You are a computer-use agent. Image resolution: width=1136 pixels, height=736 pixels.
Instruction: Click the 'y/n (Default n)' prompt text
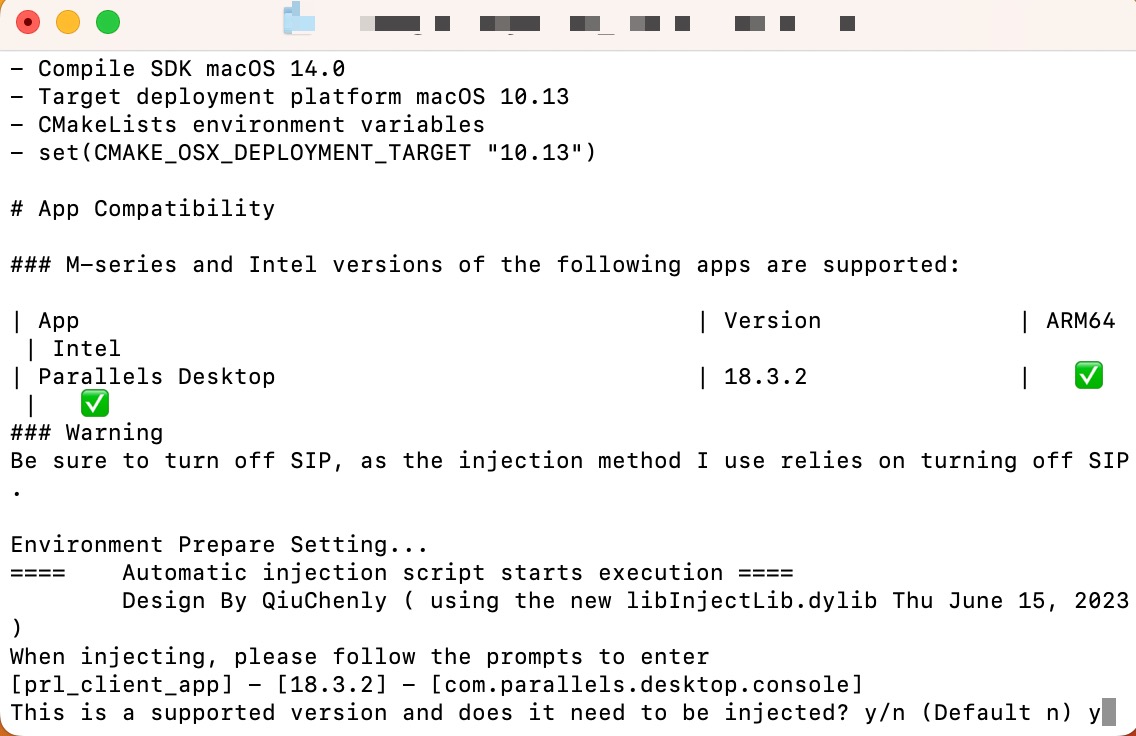click(968, 713)
